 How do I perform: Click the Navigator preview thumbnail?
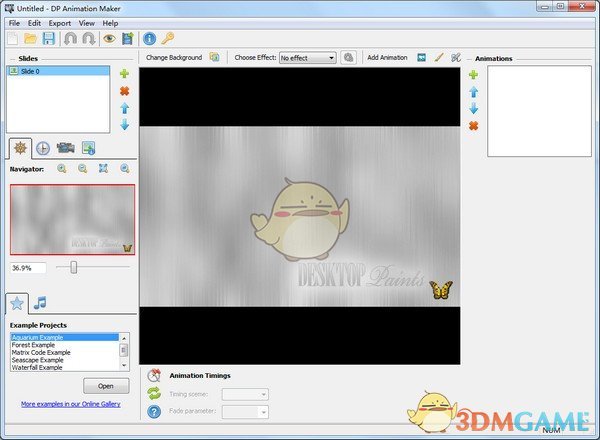point(72,220)
